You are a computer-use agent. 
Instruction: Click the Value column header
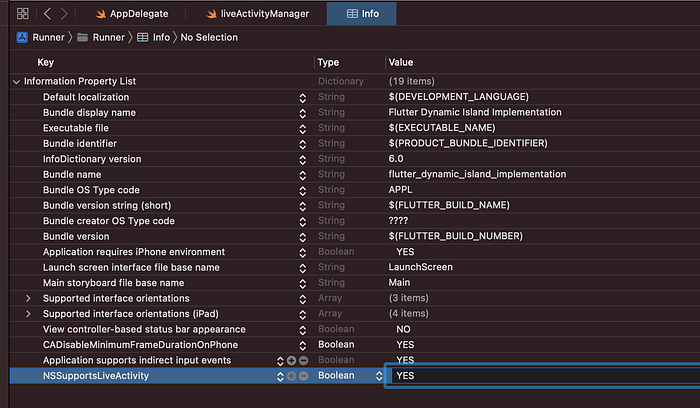click(401, 62)
